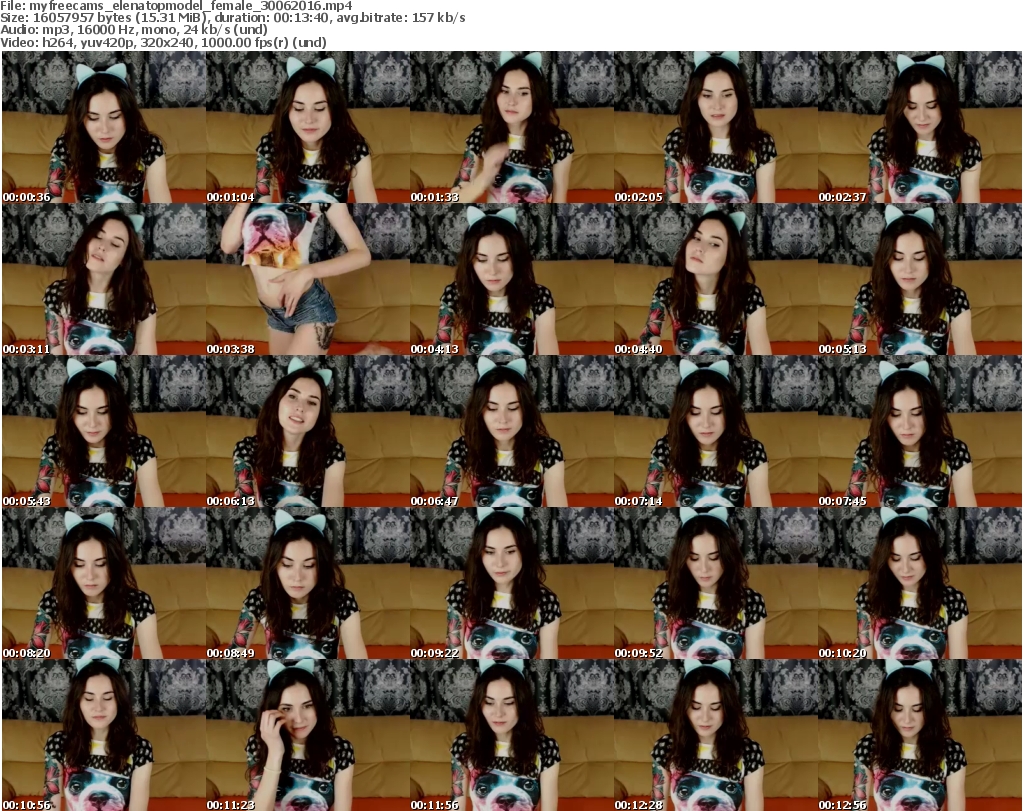This screenshot has height=811, width=1024.
Task: Open the thumbnail marked 00:12:28
Action: 715,735
